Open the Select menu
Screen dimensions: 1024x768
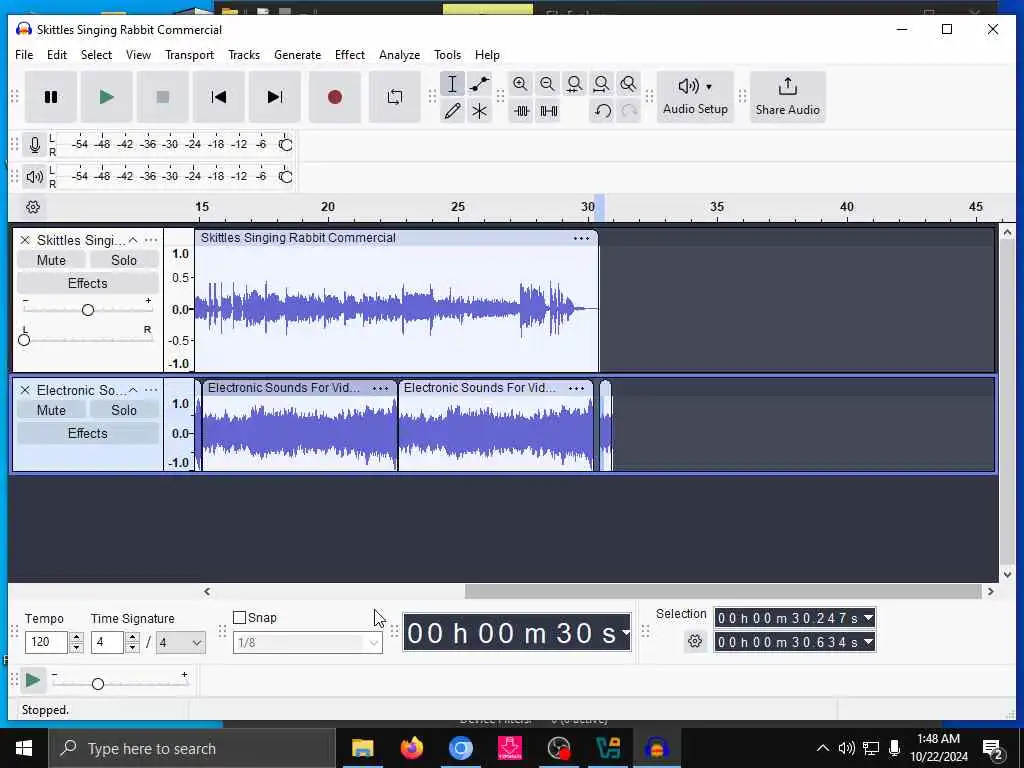pos(96,55)
